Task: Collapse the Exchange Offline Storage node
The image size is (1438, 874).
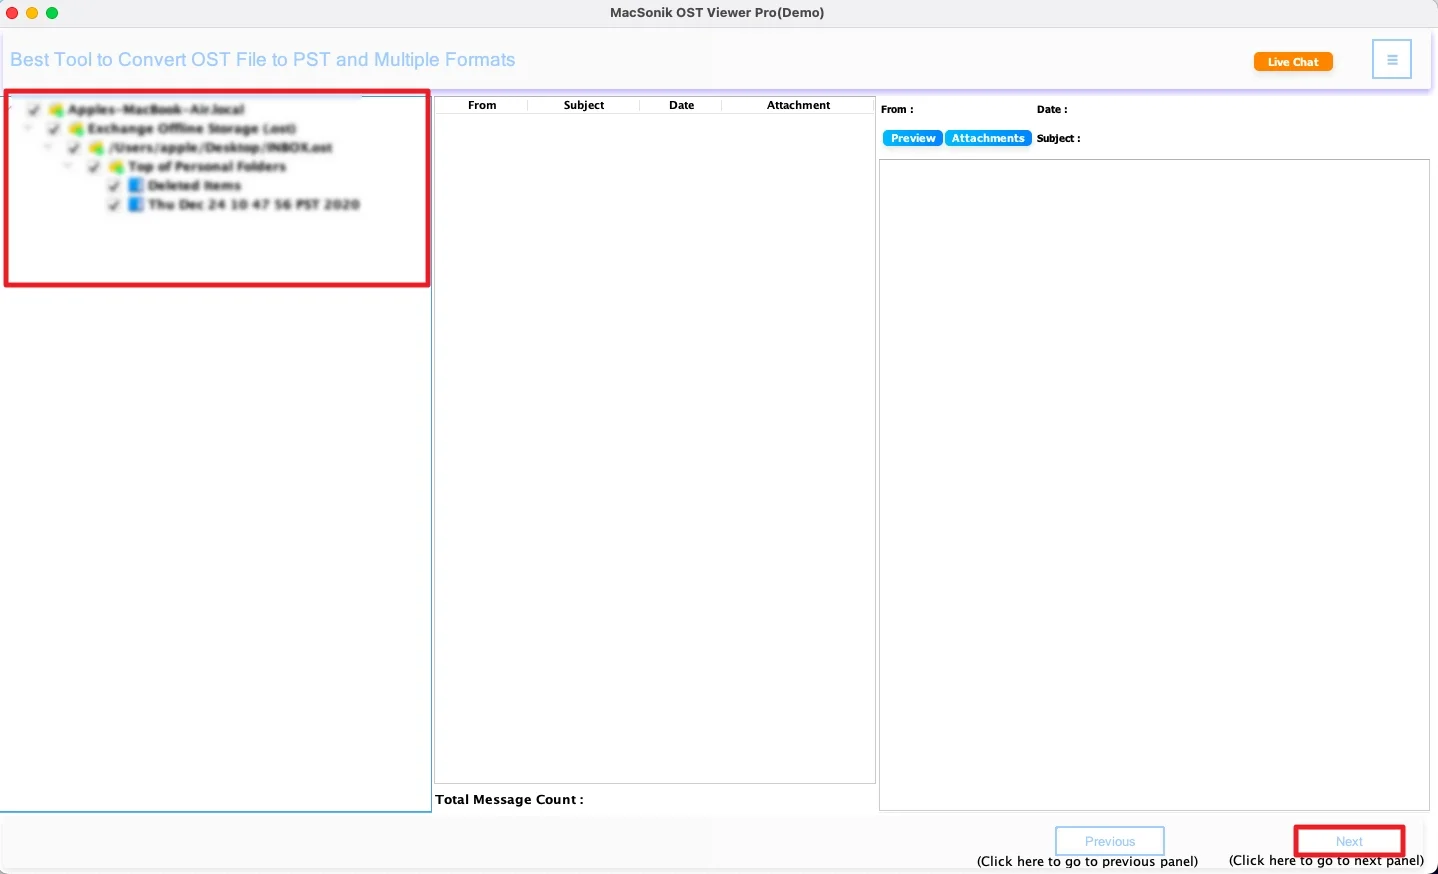Action: (x=29, y=129)
